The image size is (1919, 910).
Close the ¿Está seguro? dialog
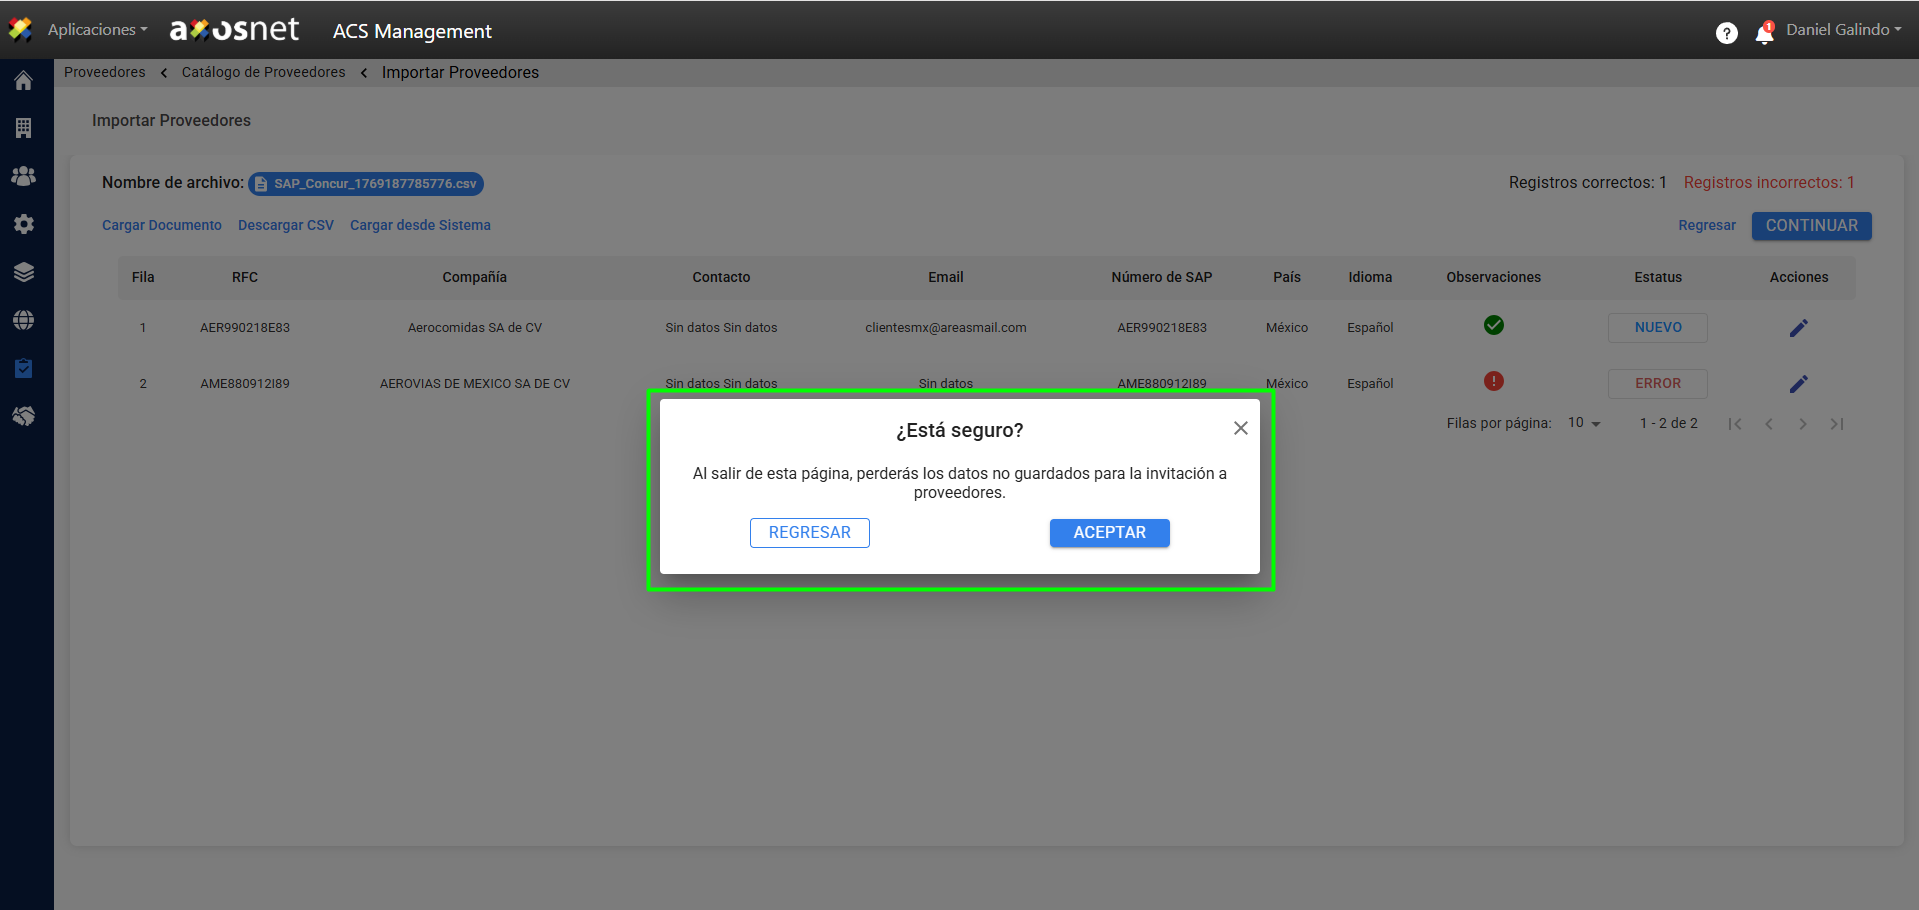(x=1240, y=428)
